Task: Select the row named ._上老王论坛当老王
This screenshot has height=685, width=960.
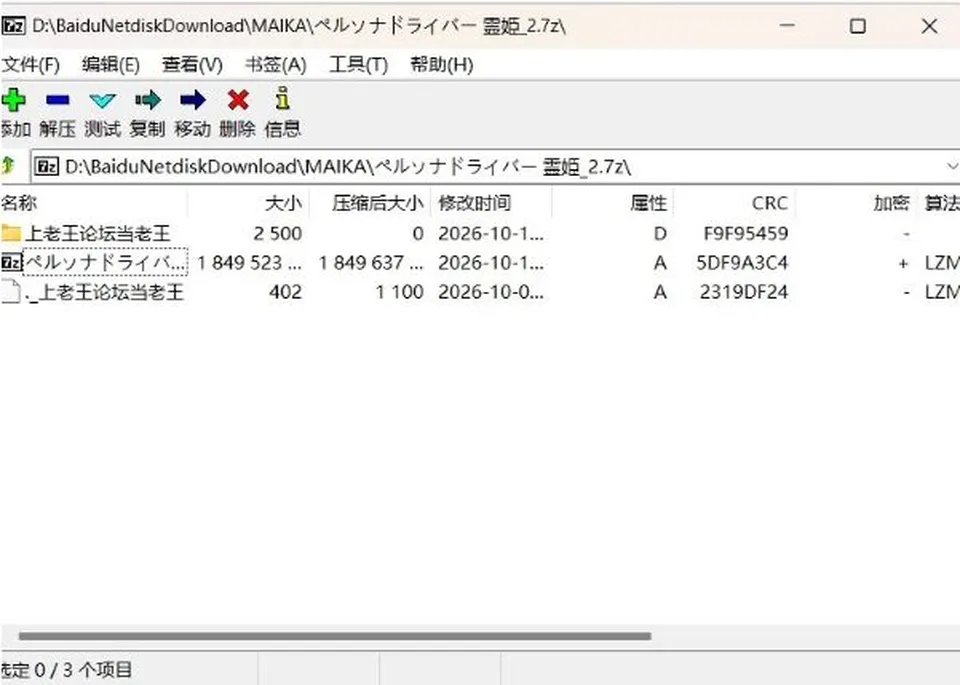Action: 480,292
